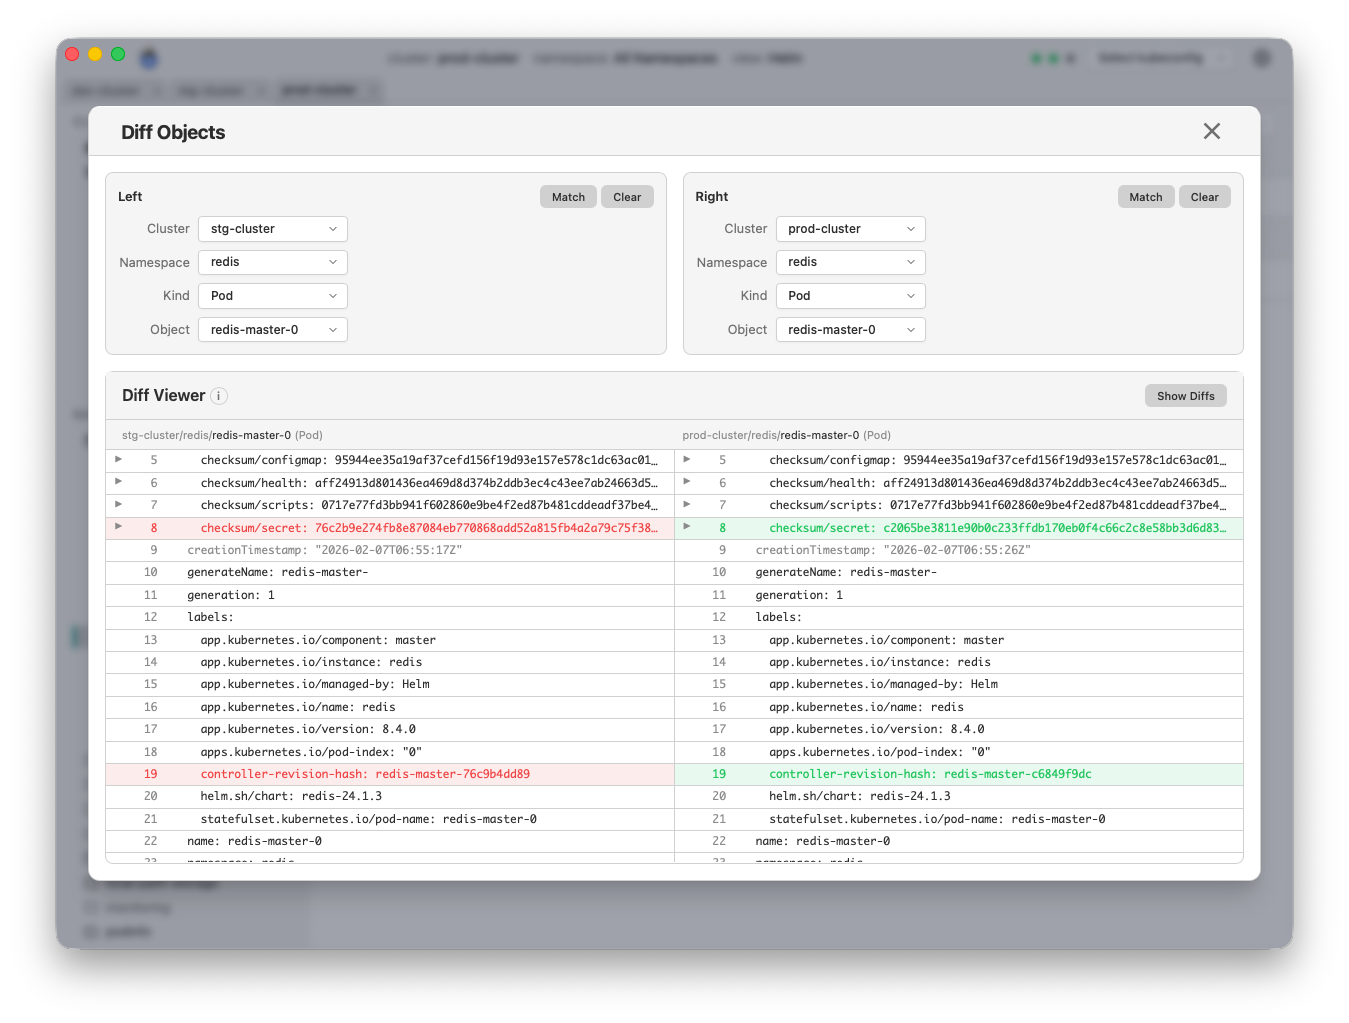Click the Diff Viewer info icon
This screenshot has height=1023, width=1349.
click(218, 396)
